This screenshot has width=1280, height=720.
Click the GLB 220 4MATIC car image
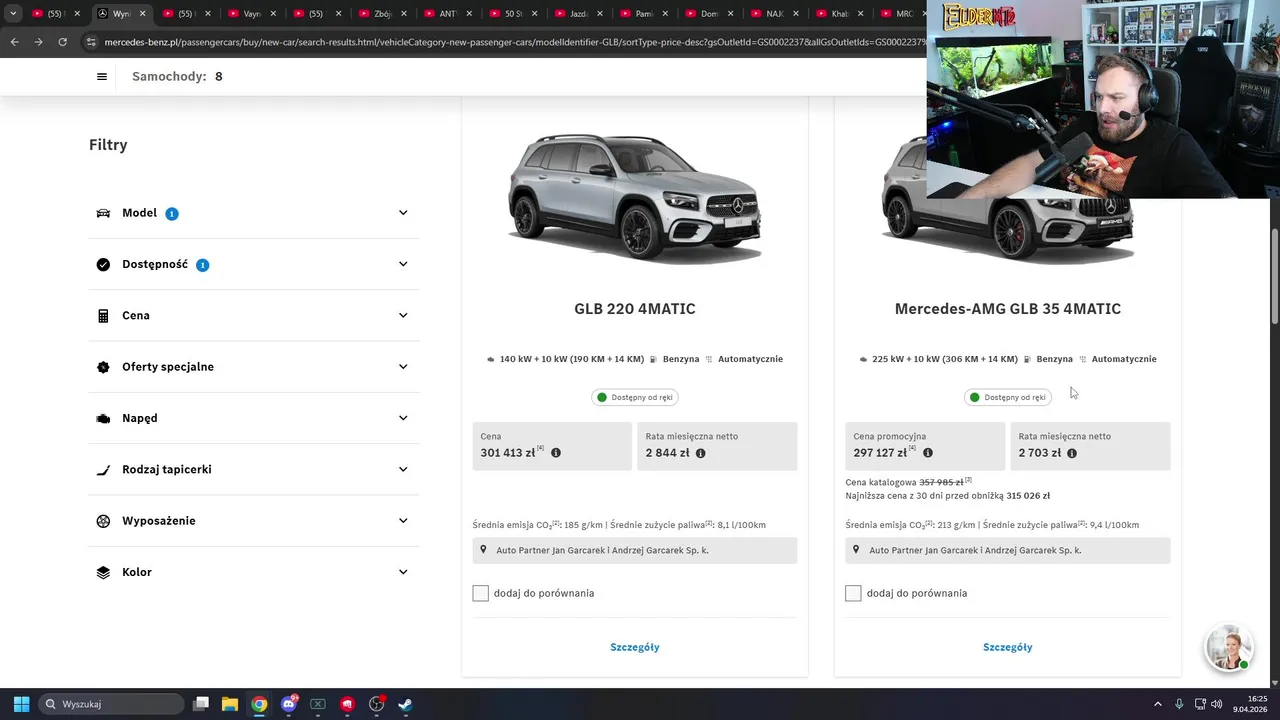(635, 198)
